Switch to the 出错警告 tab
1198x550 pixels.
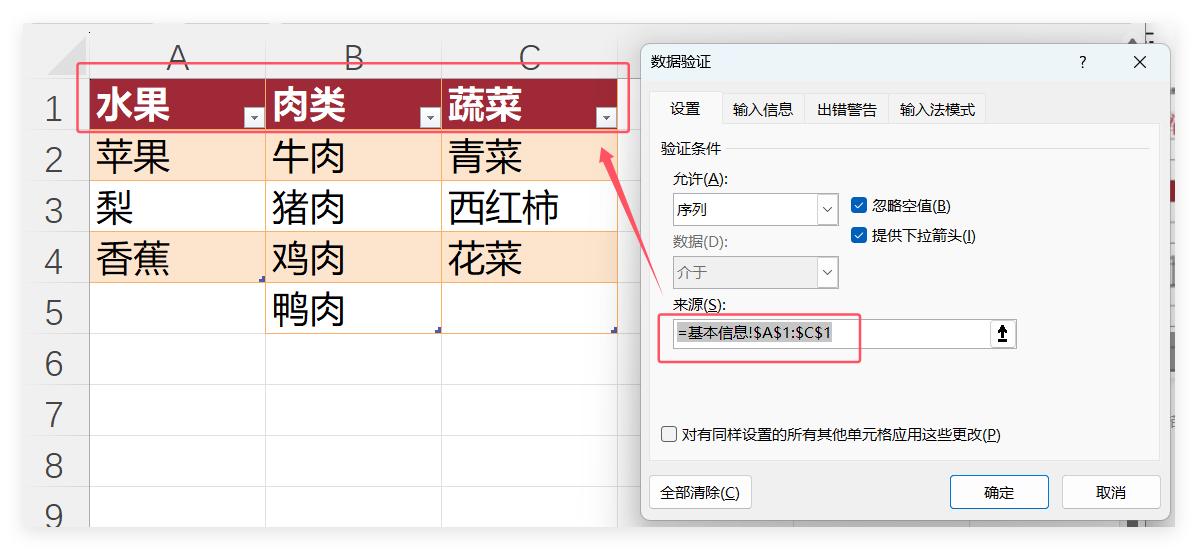point(847,110)
